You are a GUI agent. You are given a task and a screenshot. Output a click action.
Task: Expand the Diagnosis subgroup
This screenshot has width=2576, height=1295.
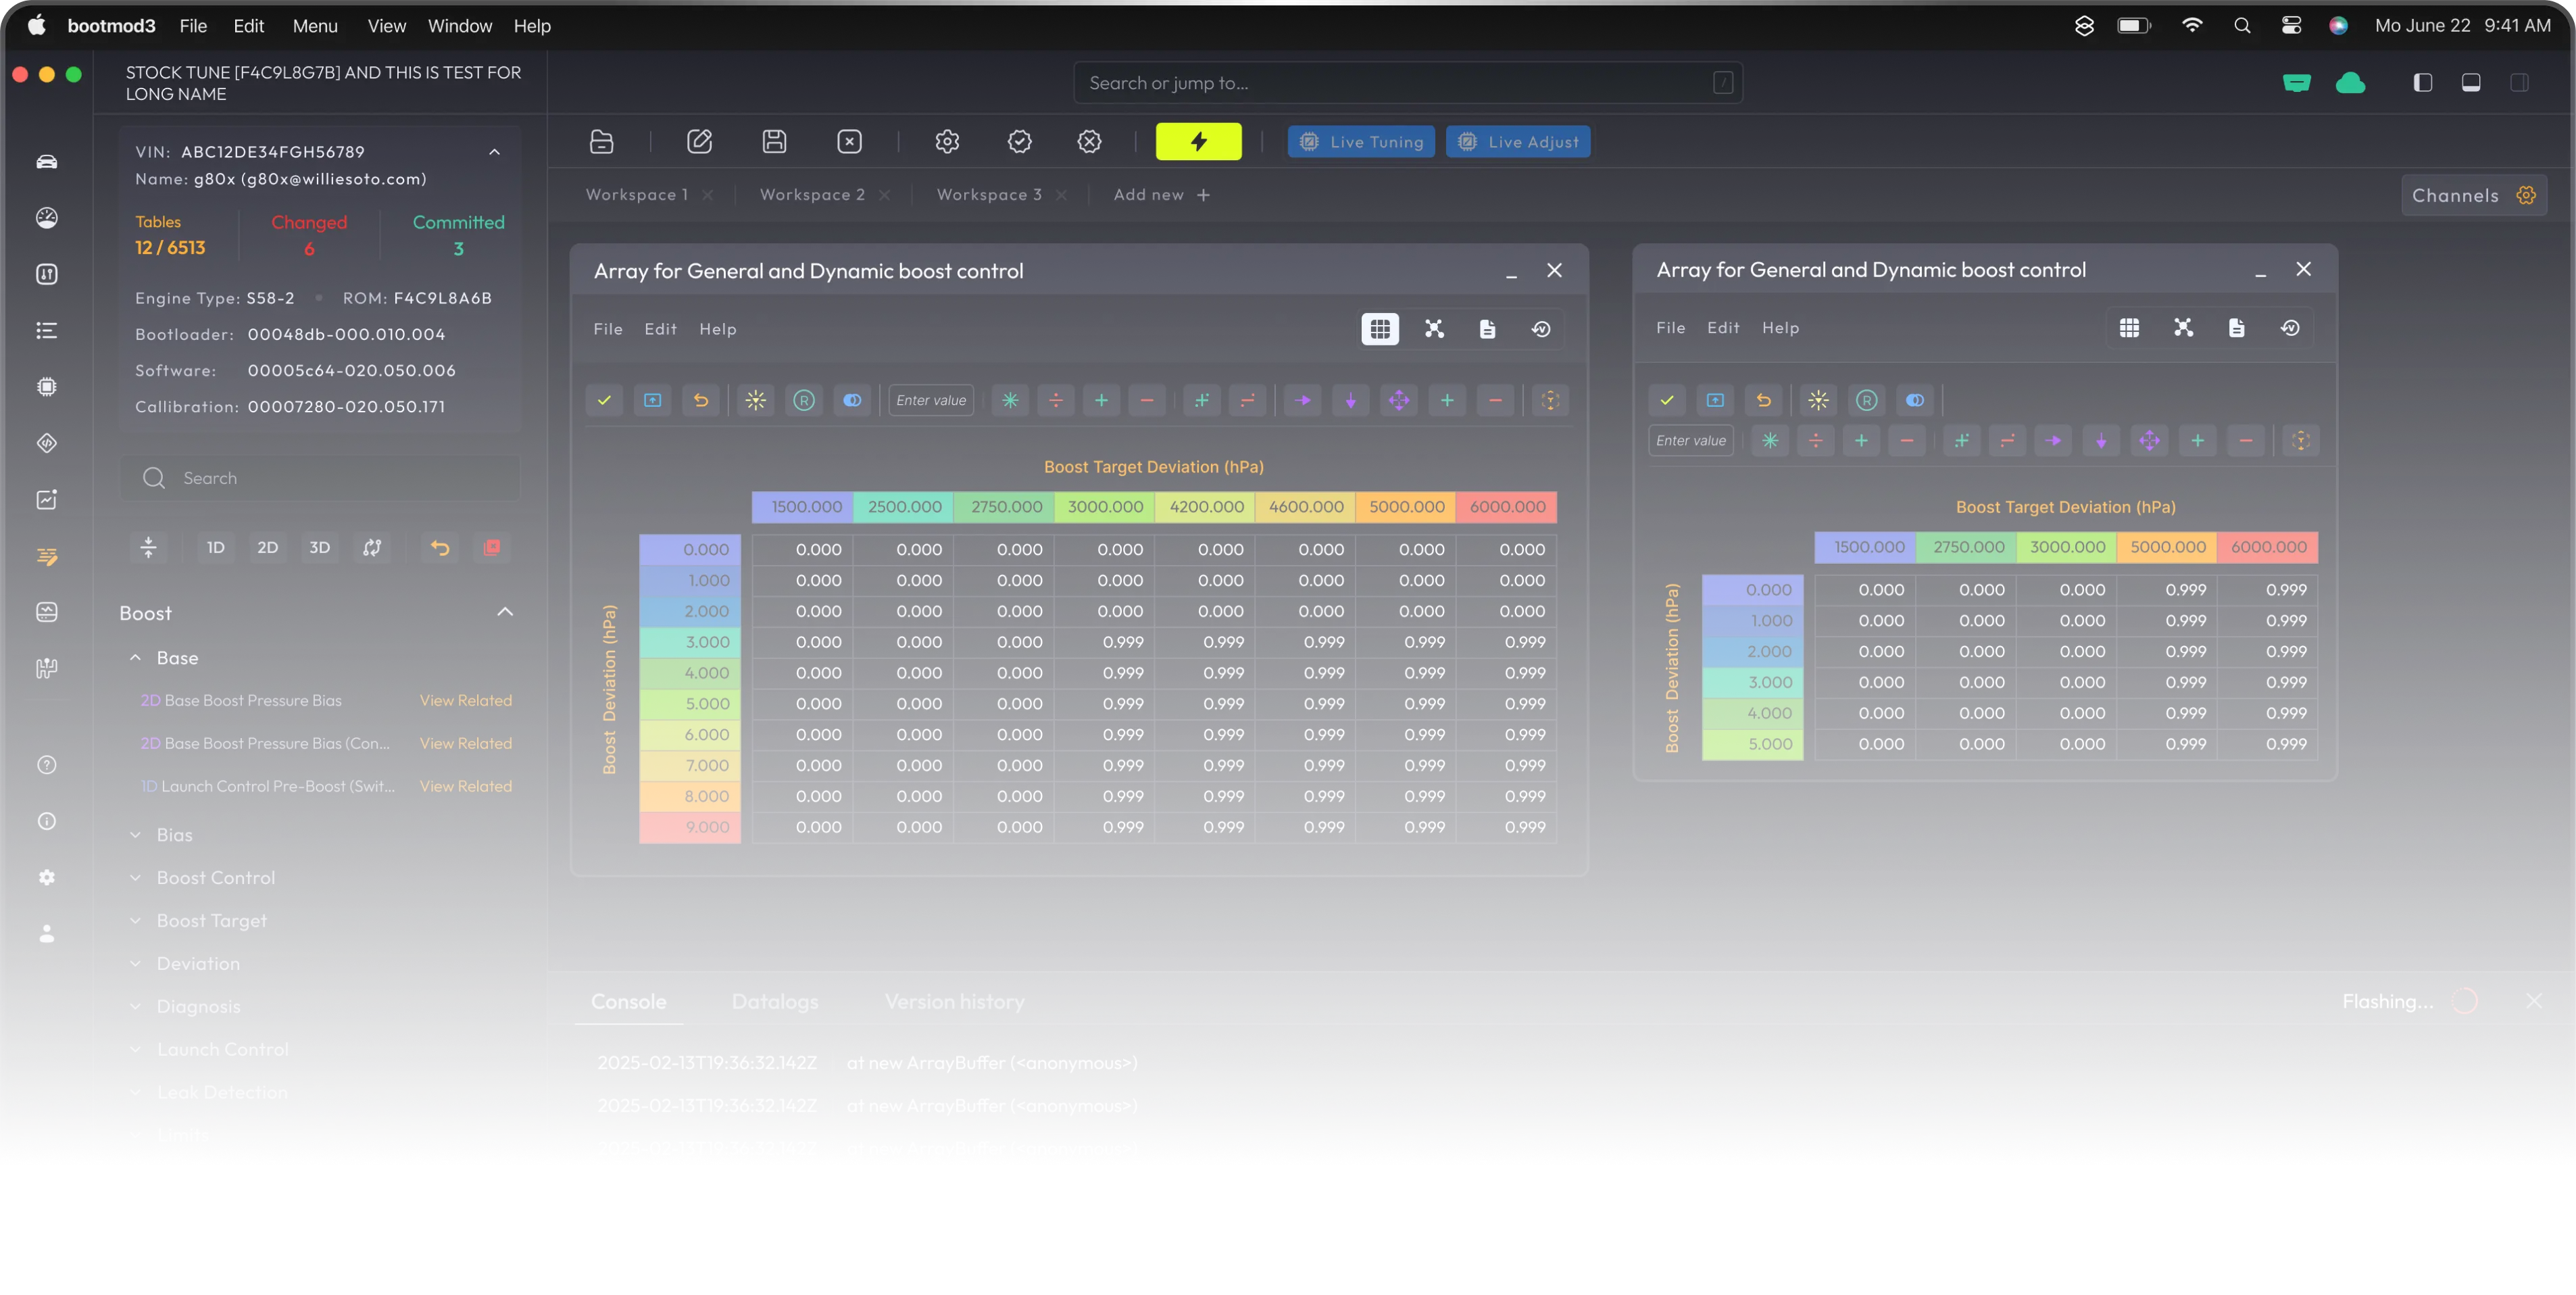[x=135, y=1007]
